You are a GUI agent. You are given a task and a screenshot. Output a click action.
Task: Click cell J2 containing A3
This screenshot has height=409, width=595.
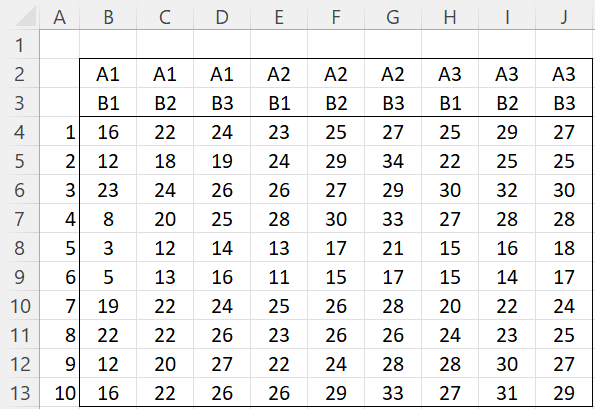564,74
